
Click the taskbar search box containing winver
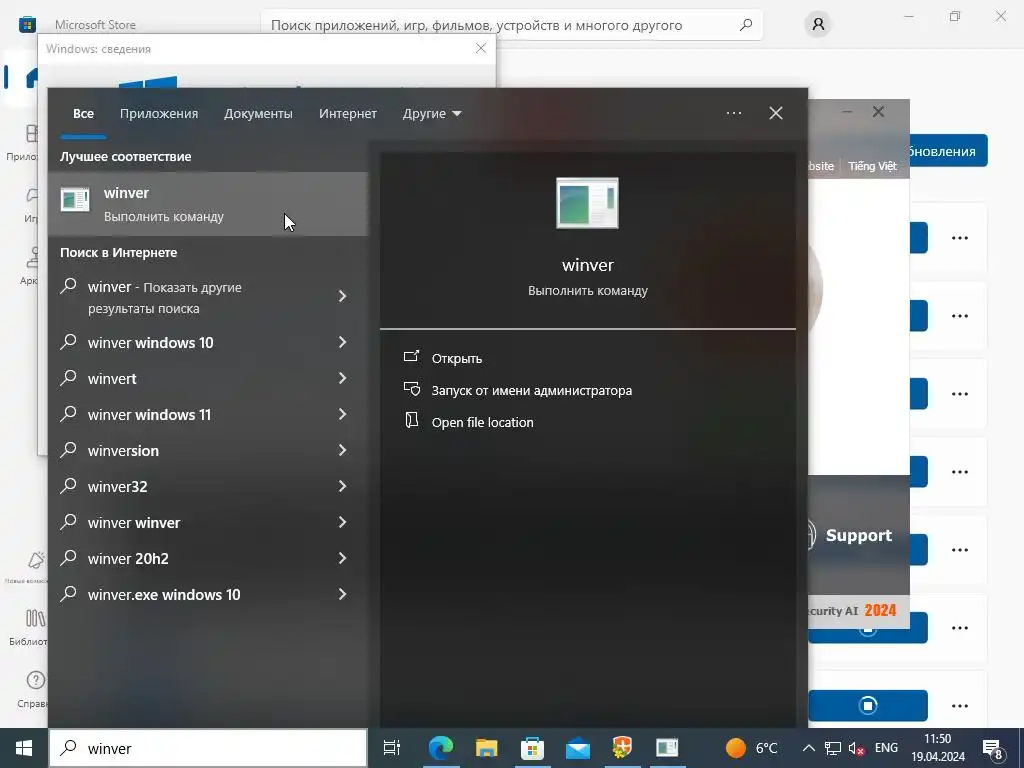pyautogui.click(x=208, y=748)
